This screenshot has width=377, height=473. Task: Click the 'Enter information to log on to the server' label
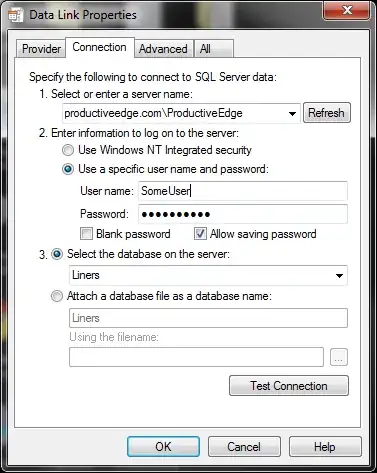145,133
